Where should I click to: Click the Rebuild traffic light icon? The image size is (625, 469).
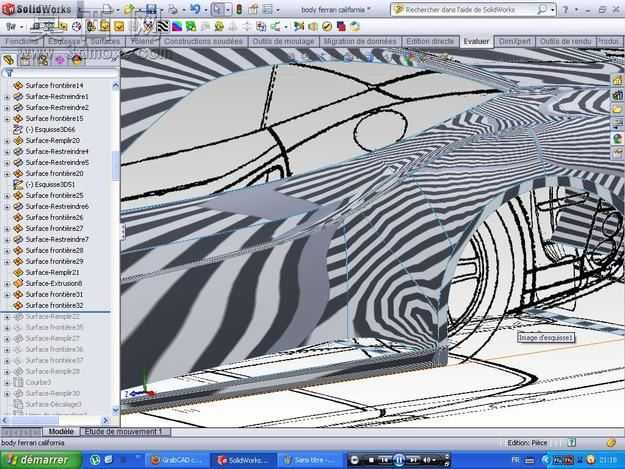coord(239,9)
